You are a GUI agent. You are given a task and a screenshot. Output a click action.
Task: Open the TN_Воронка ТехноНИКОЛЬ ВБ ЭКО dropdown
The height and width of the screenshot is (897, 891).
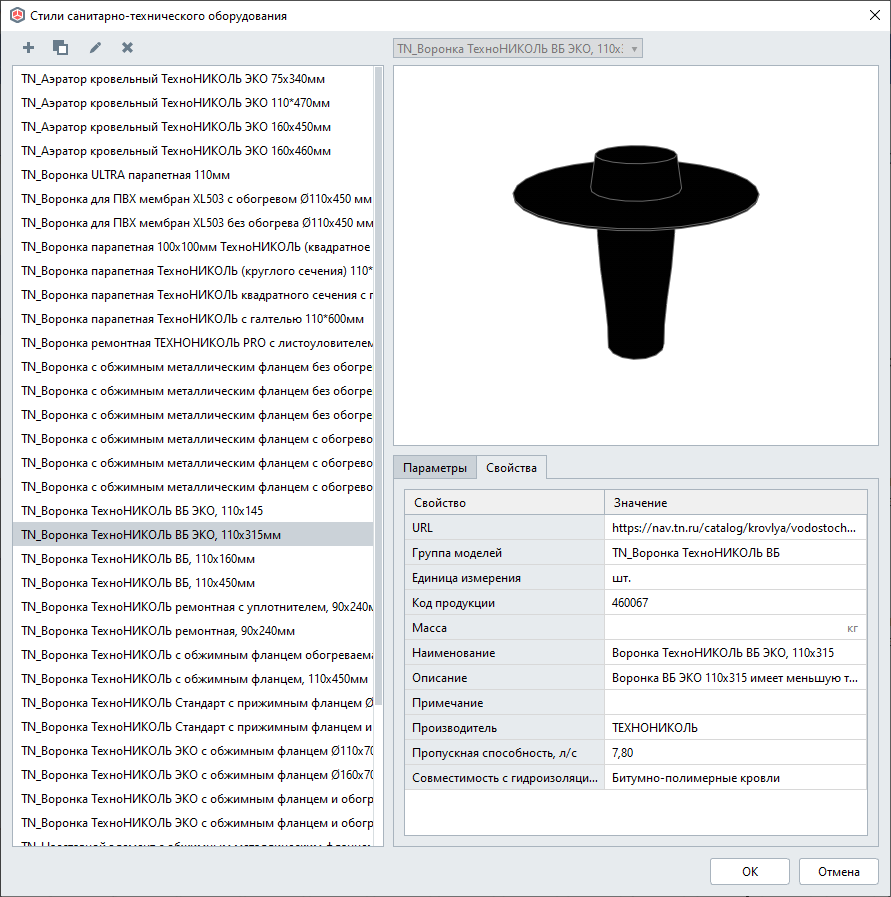518,49
